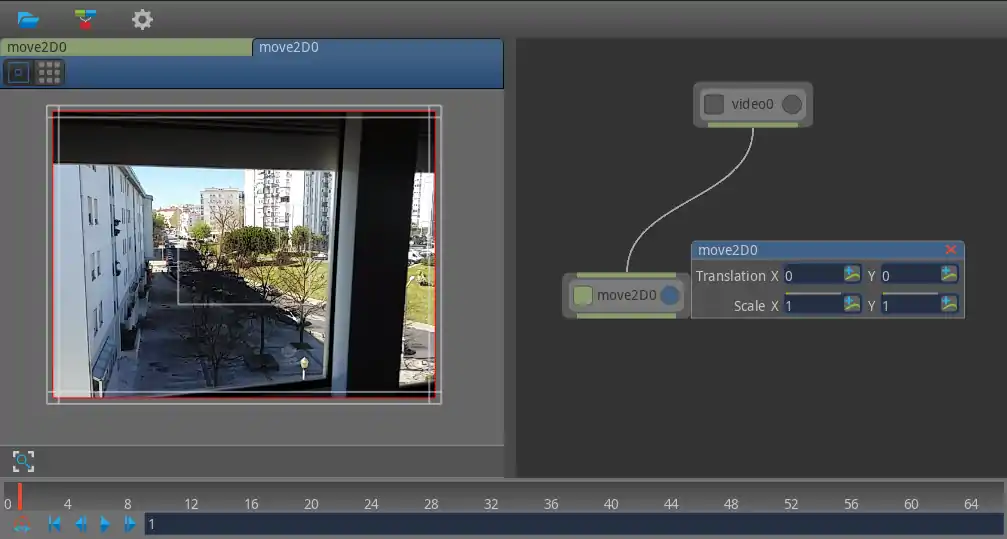Select single view layout icon
Image resolution: width=1007 pixels, height=539 pixels.
click(18, 72)
